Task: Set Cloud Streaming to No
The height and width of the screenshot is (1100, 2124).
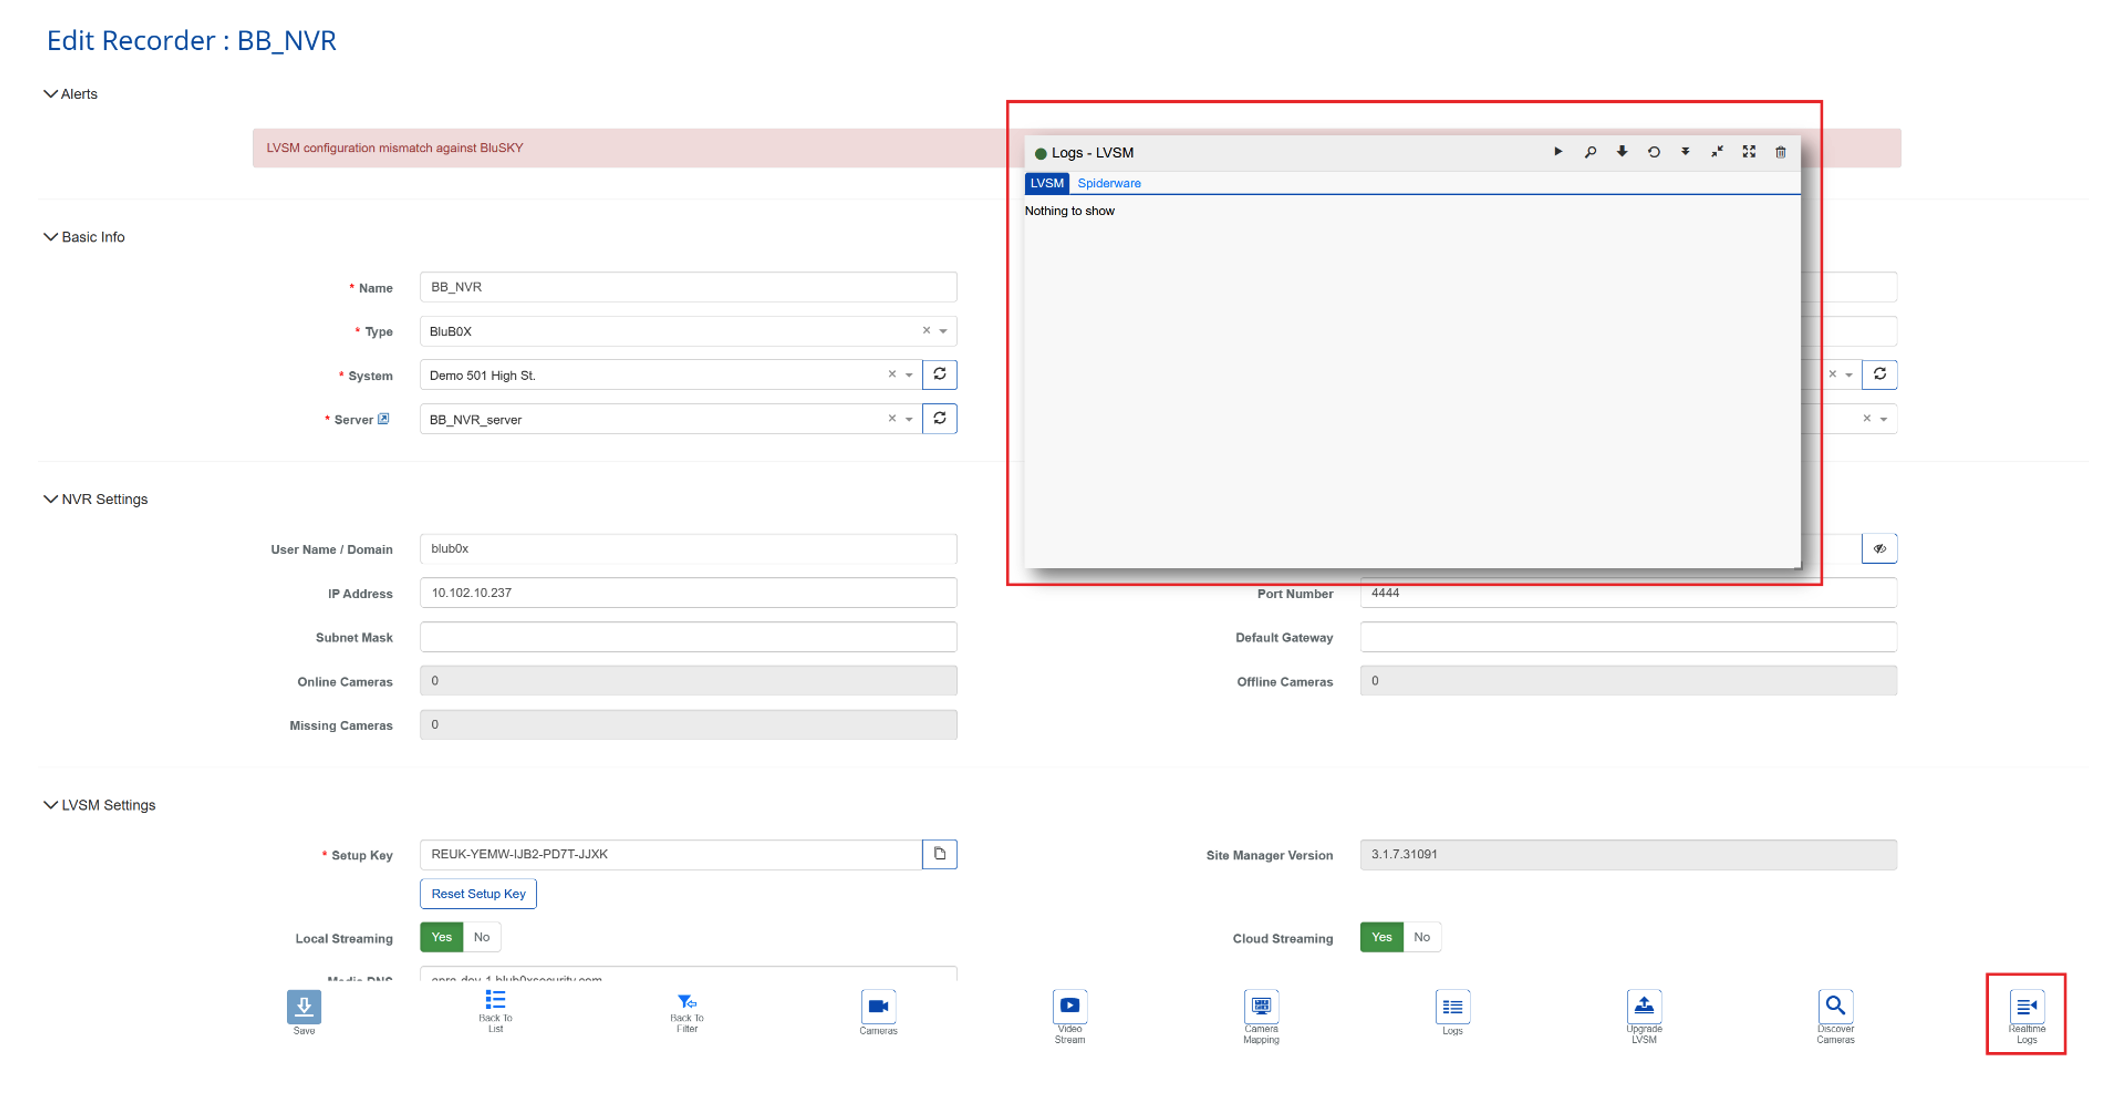Action: (1421, 937)
